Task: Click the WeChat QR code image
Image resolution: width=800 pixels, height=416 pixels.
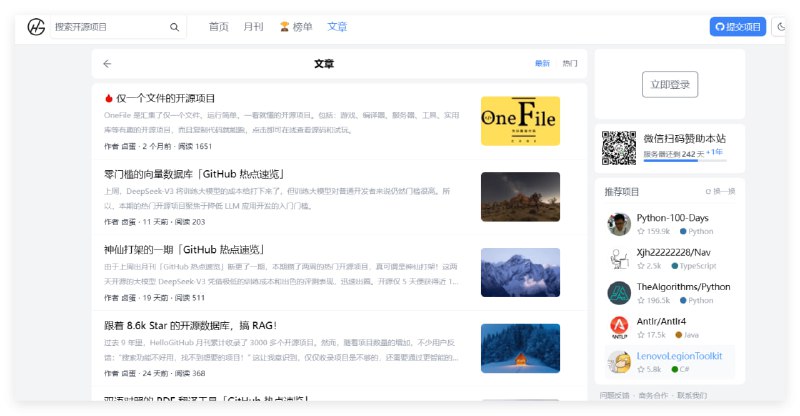Action: point(619,148)
